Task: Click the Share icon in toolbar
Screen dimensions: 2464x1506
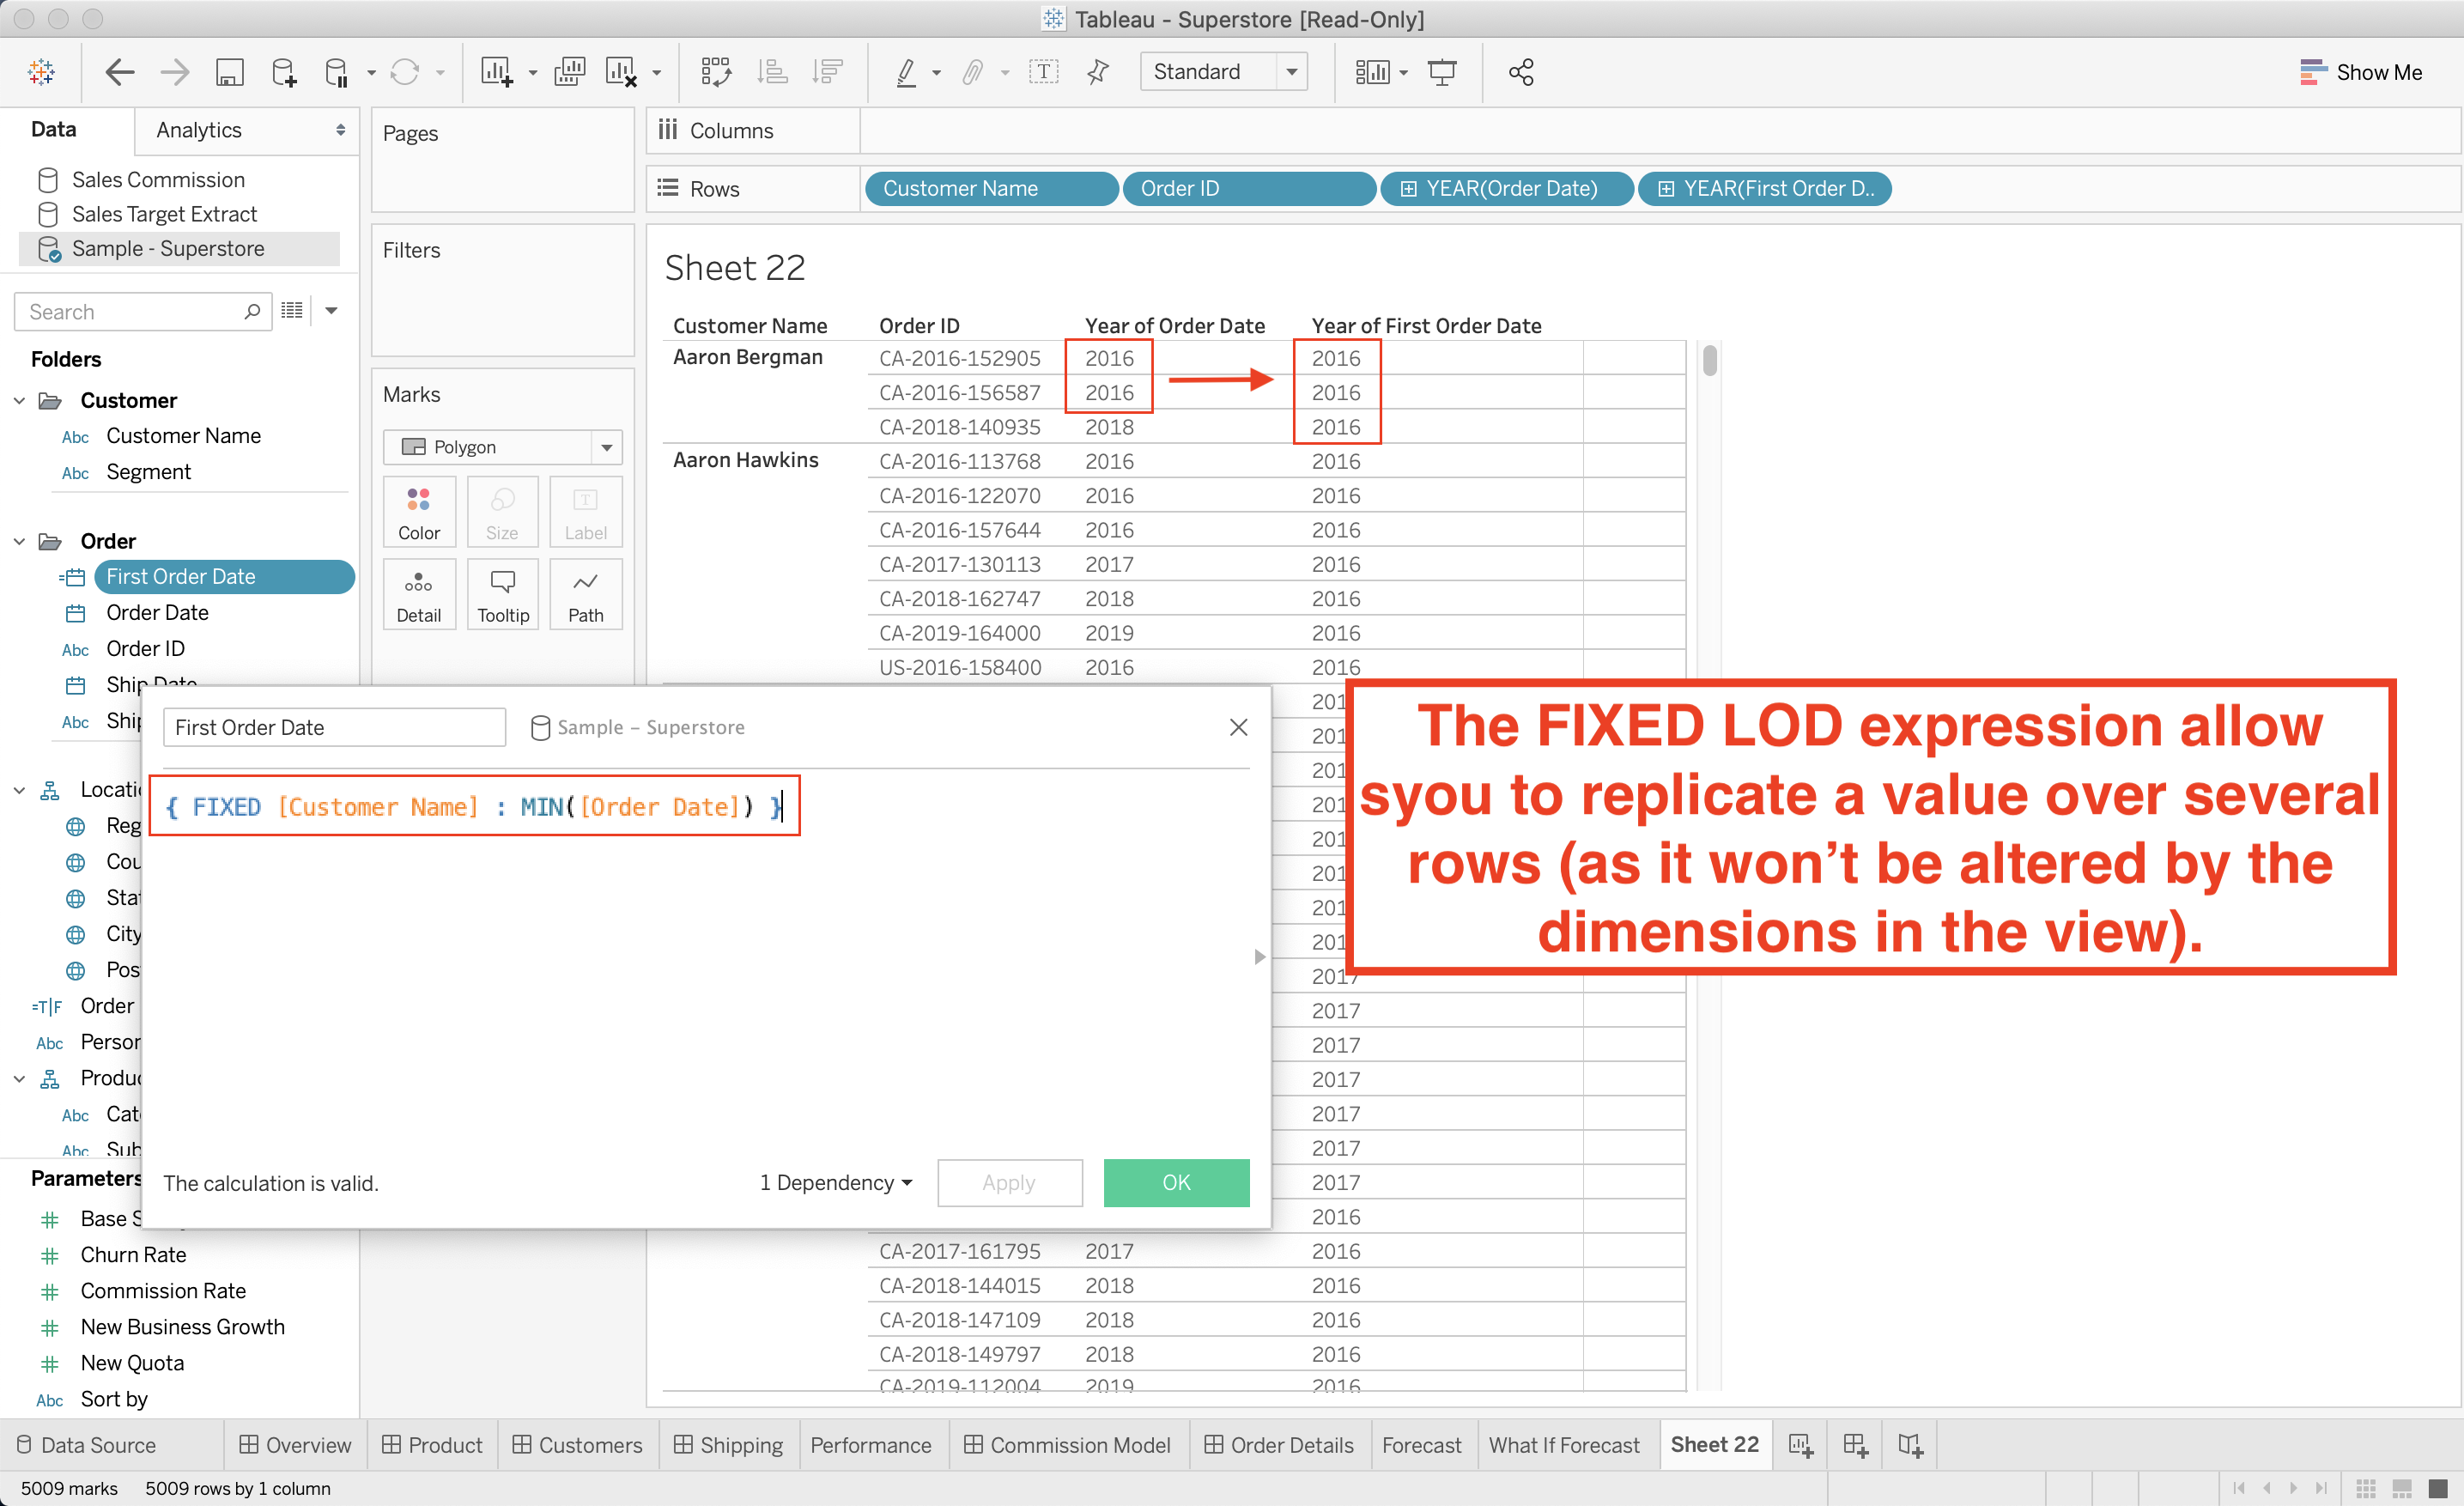Action: (x=1521, y=72)
